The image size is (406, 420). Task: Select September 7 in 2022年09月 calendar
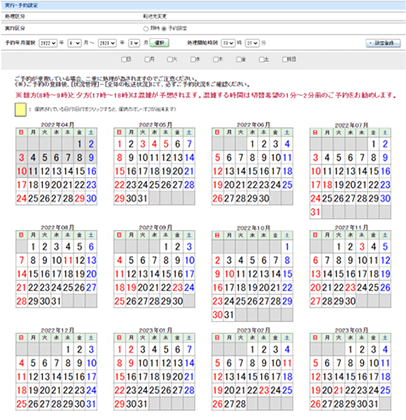pos(154,260)
